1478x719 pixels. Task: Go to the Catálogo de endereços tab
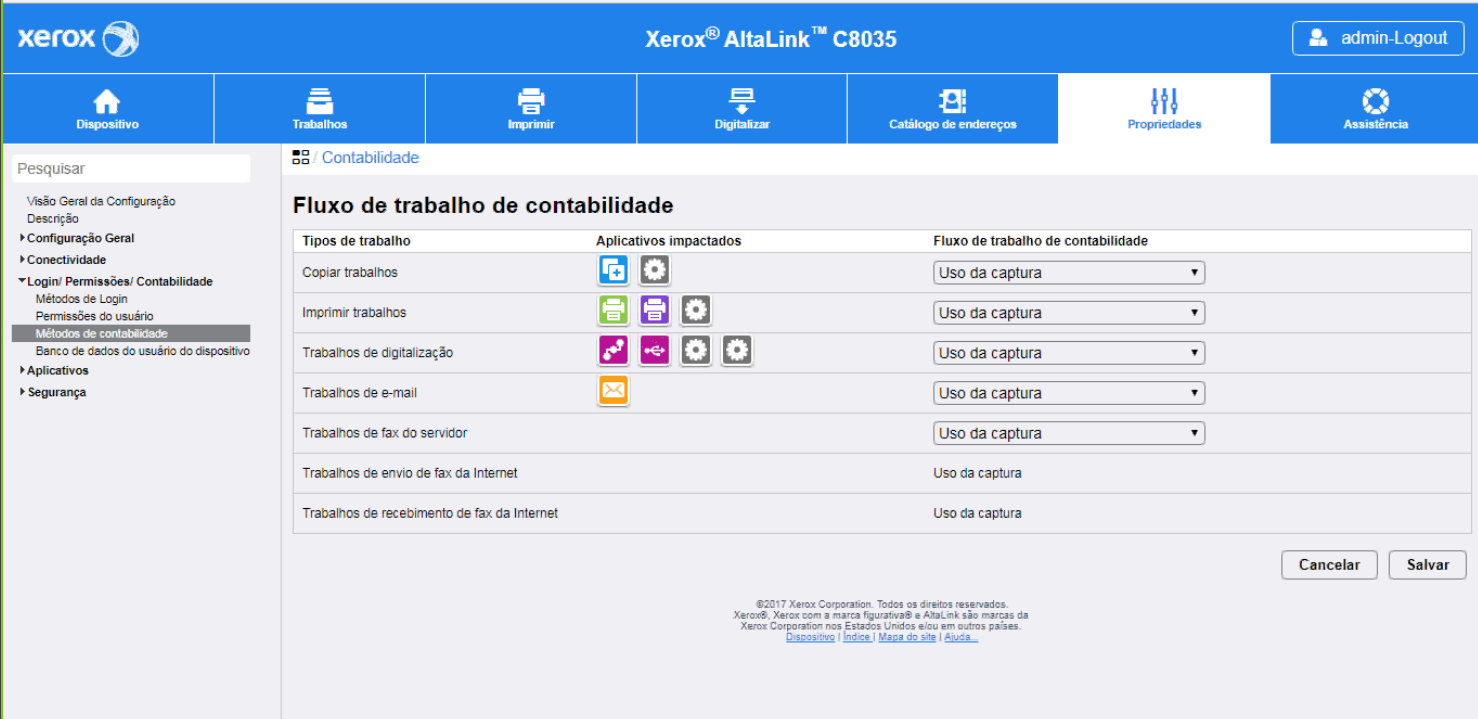click(x=952, y=109)
